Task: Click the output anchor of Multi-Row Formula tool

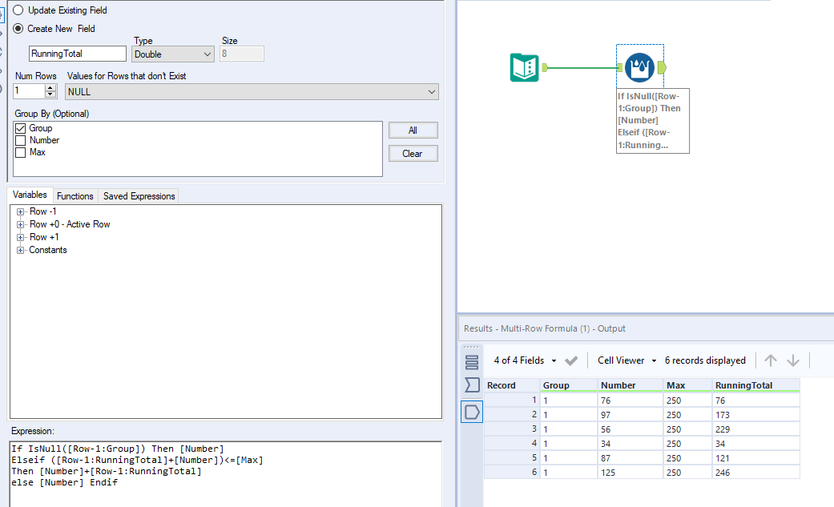Action: click(661, 68)
